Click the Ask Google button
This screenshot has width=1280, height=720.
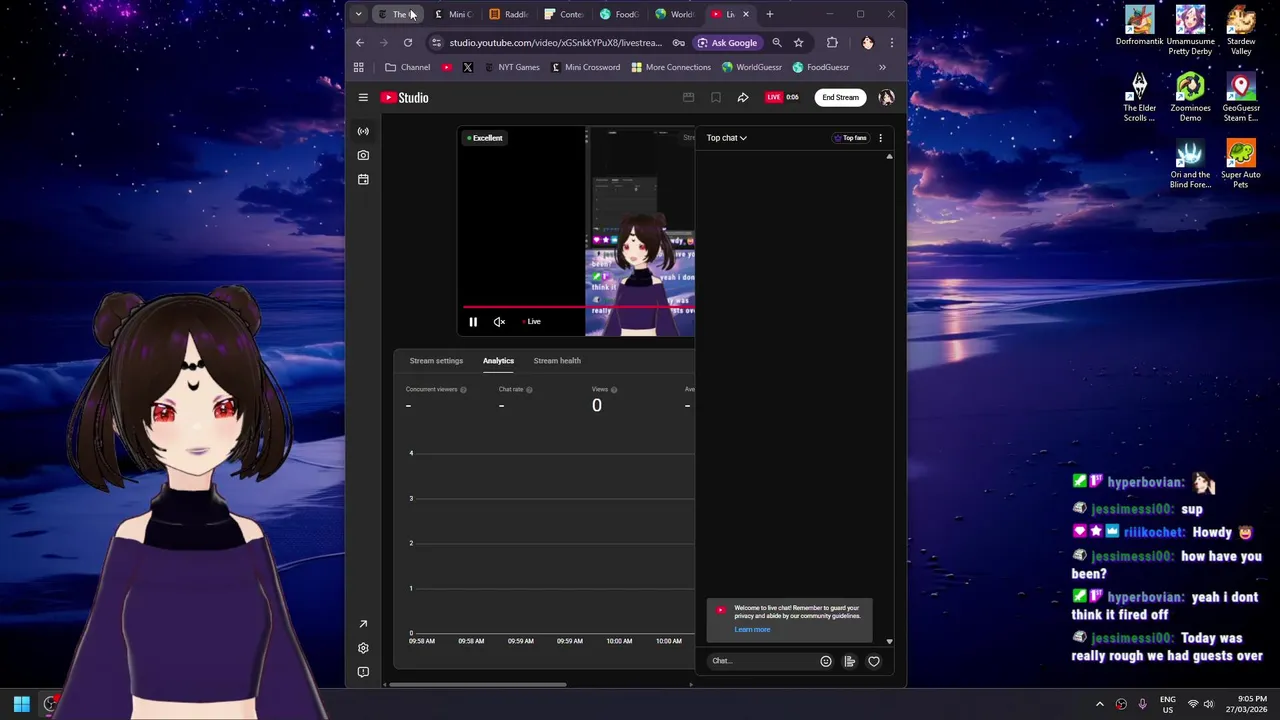point(727,43)
